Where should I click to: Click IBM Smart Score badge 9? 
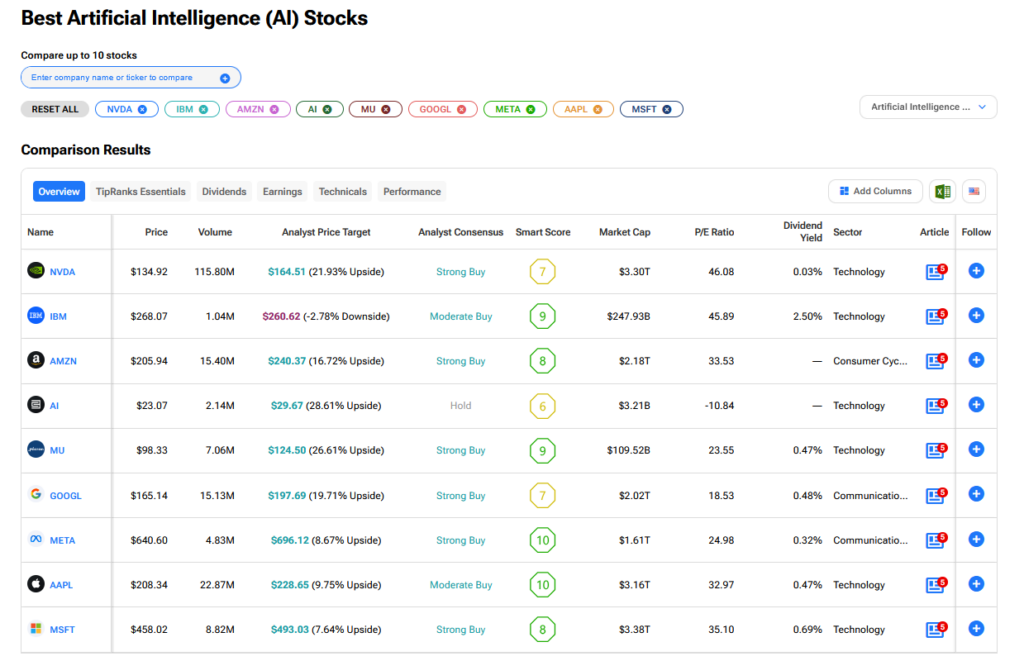[x=542, y=316]
